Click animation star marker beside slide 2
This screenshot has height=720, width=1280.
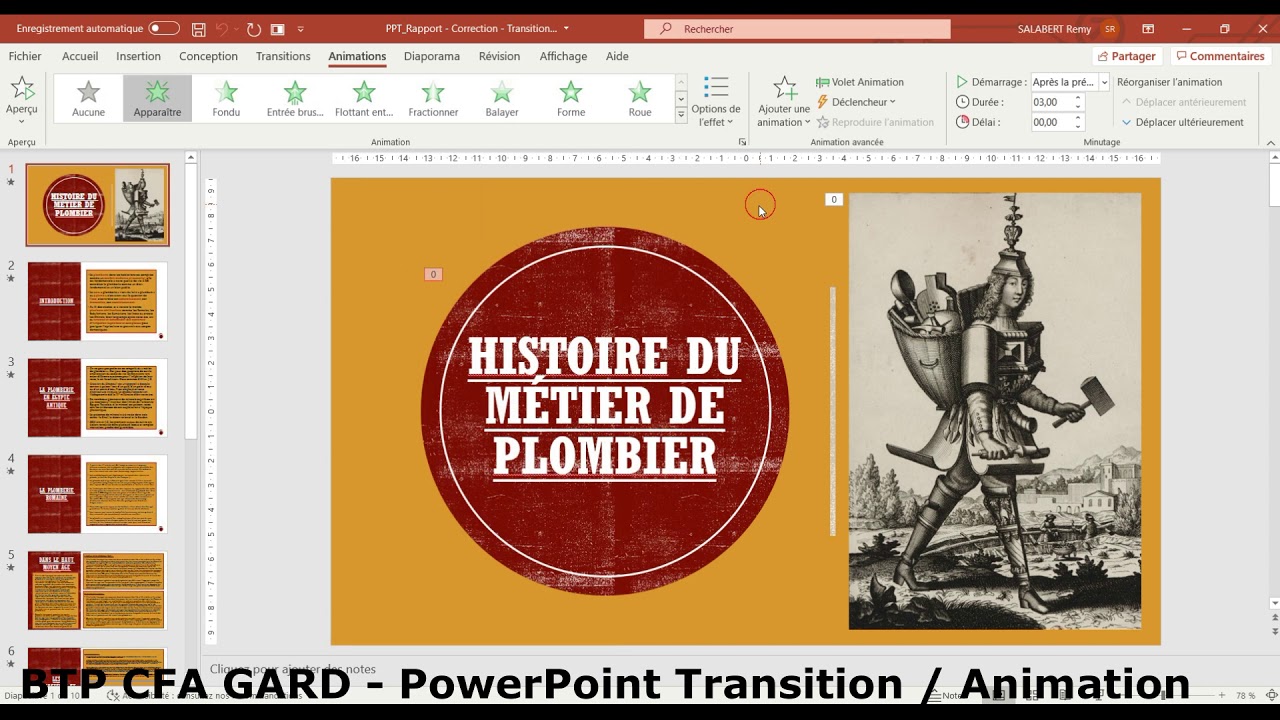(x=11, y=279)
